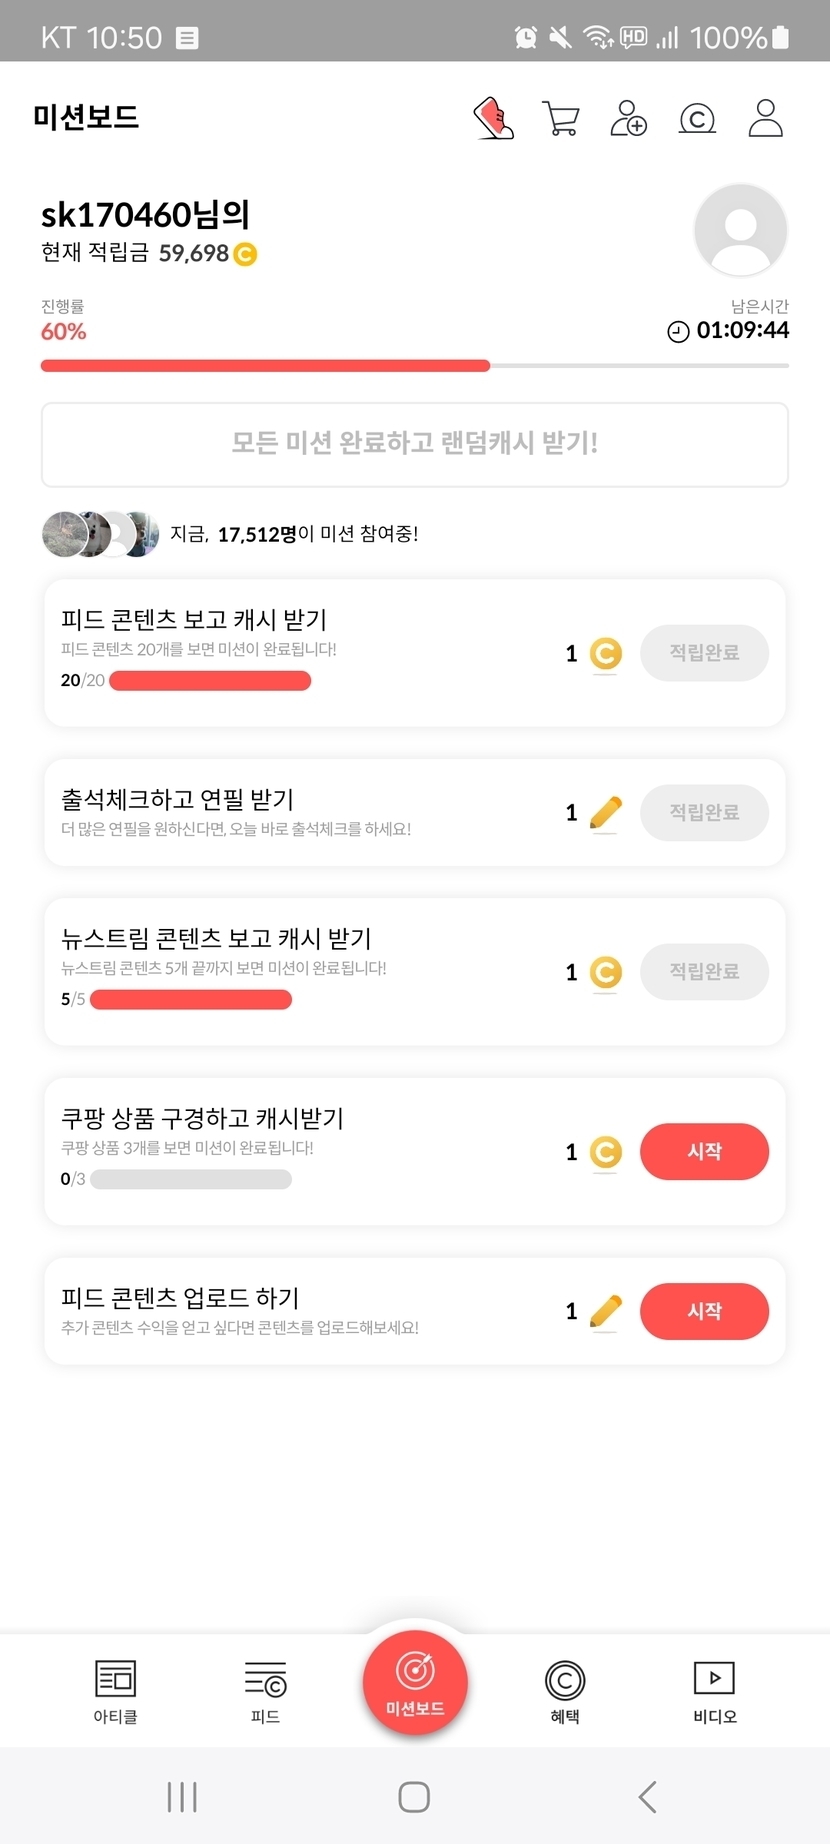The width and height of the screenshot is (830, 1844).
Task: Start the 쿠팡 상품 구경하기 mission
Action: pos(704,1151)
